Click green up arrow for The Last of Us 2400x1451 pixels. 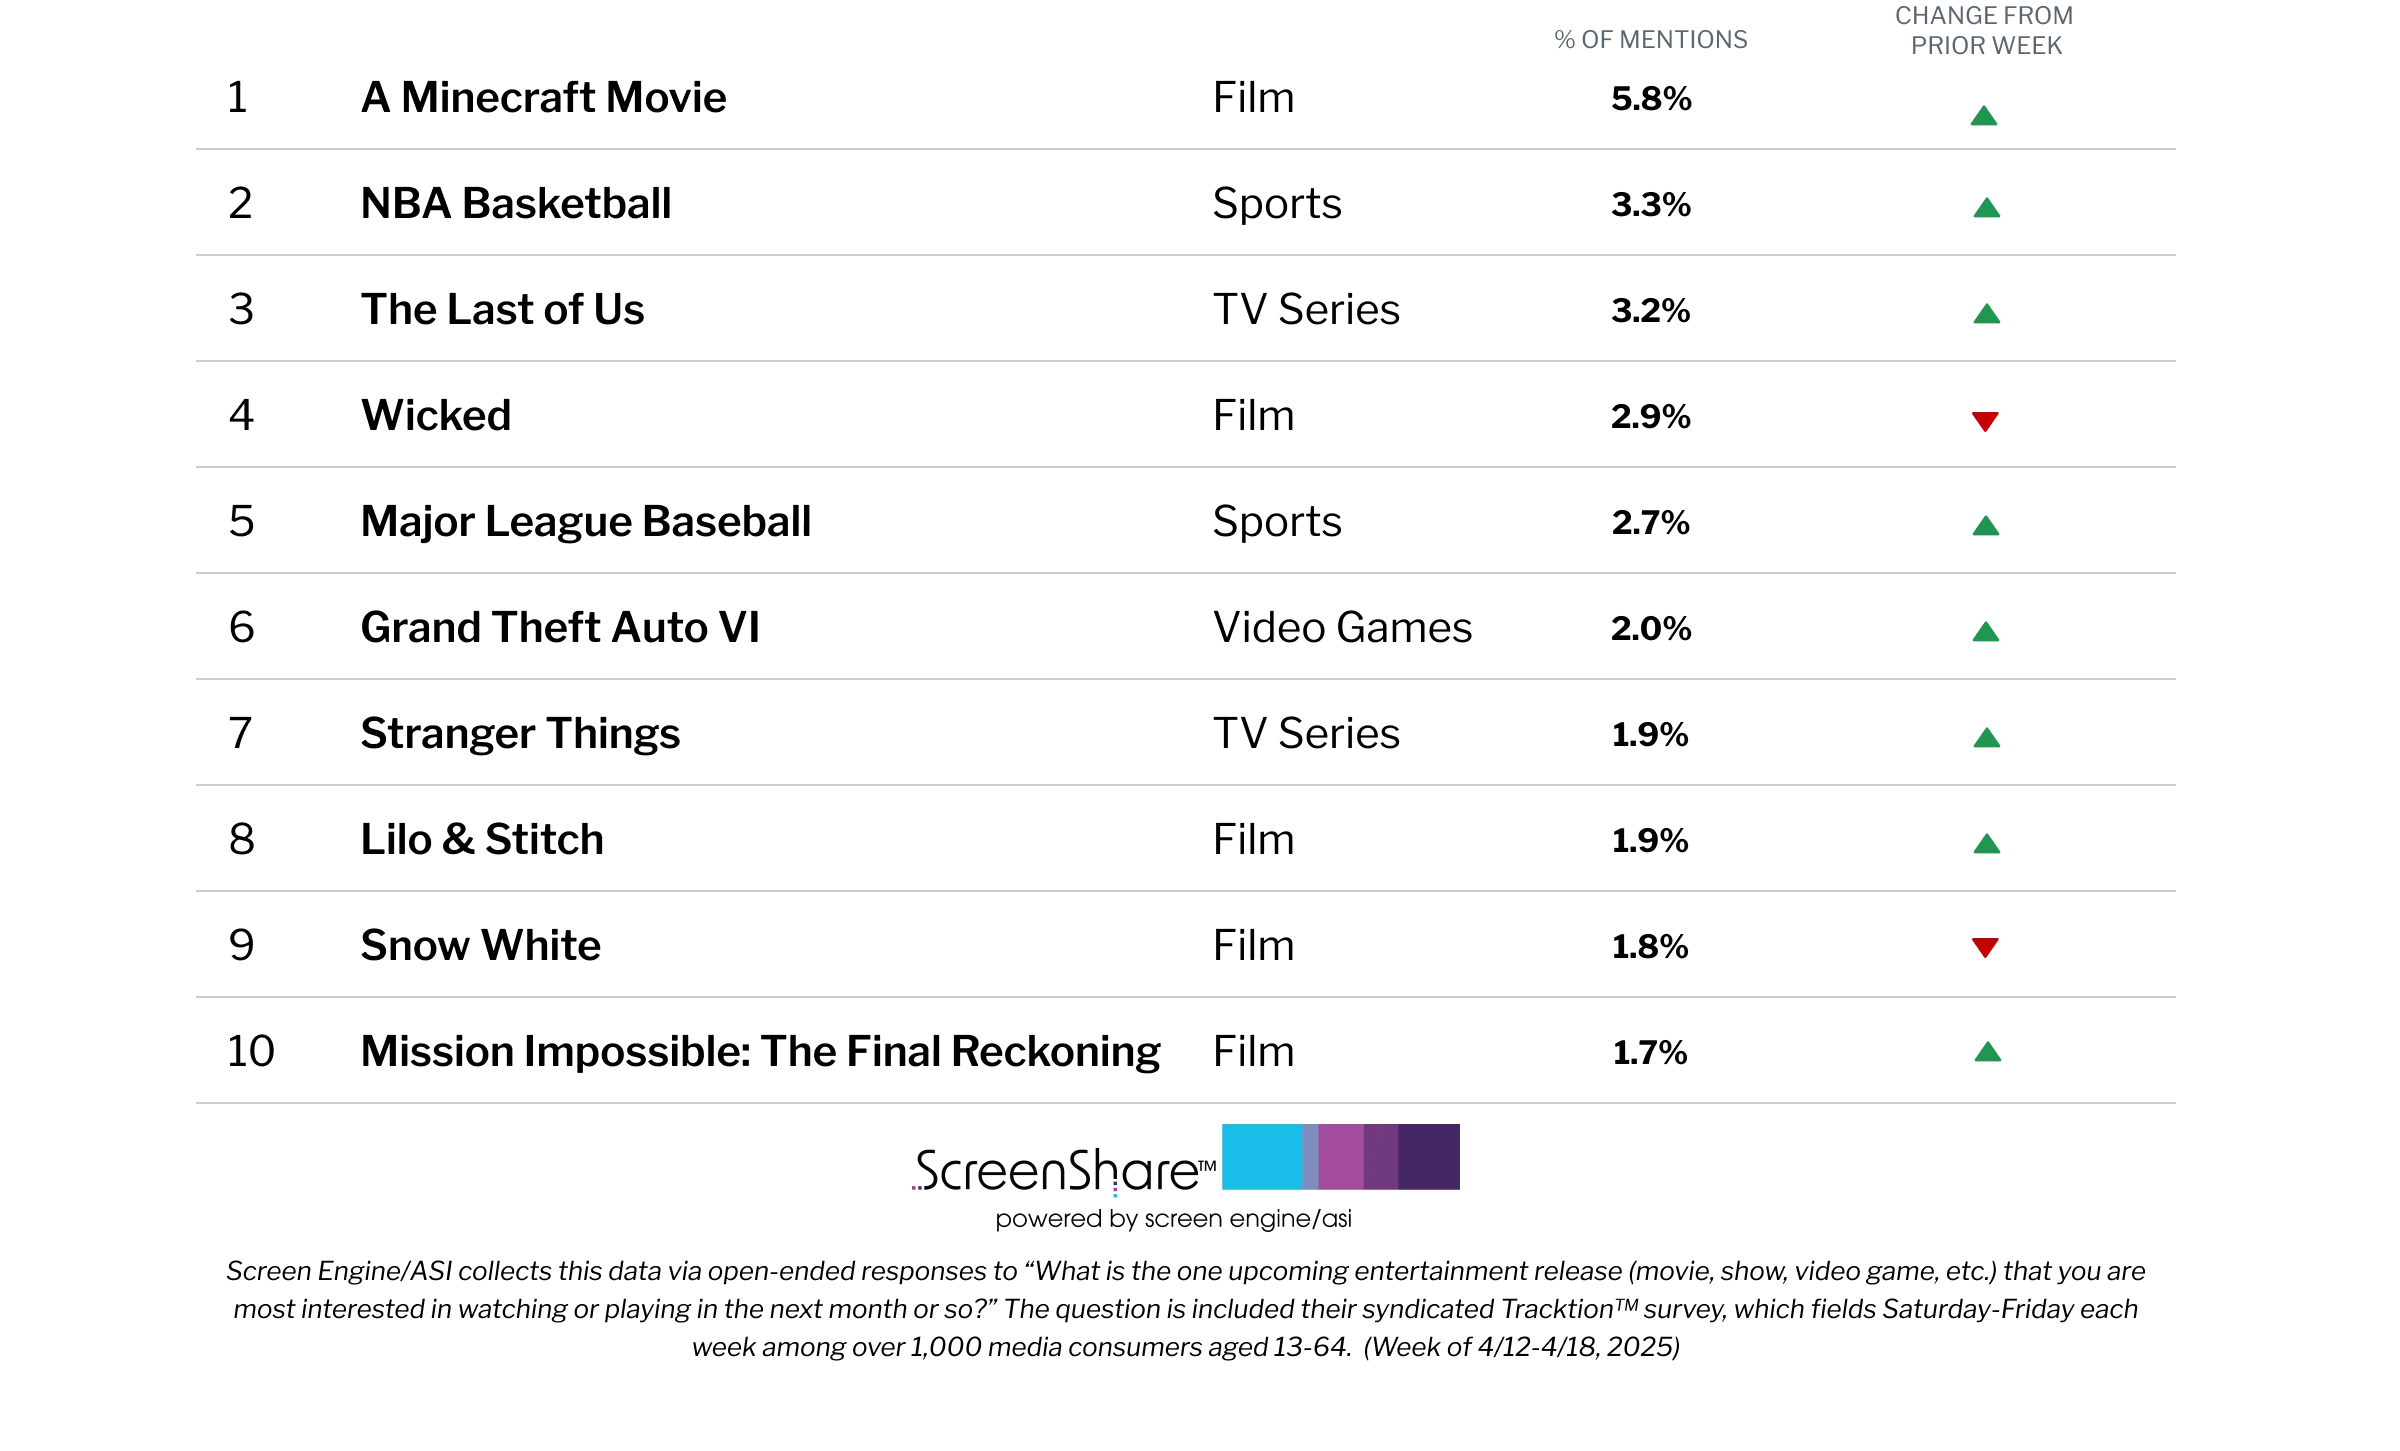tap(1986, 314)
